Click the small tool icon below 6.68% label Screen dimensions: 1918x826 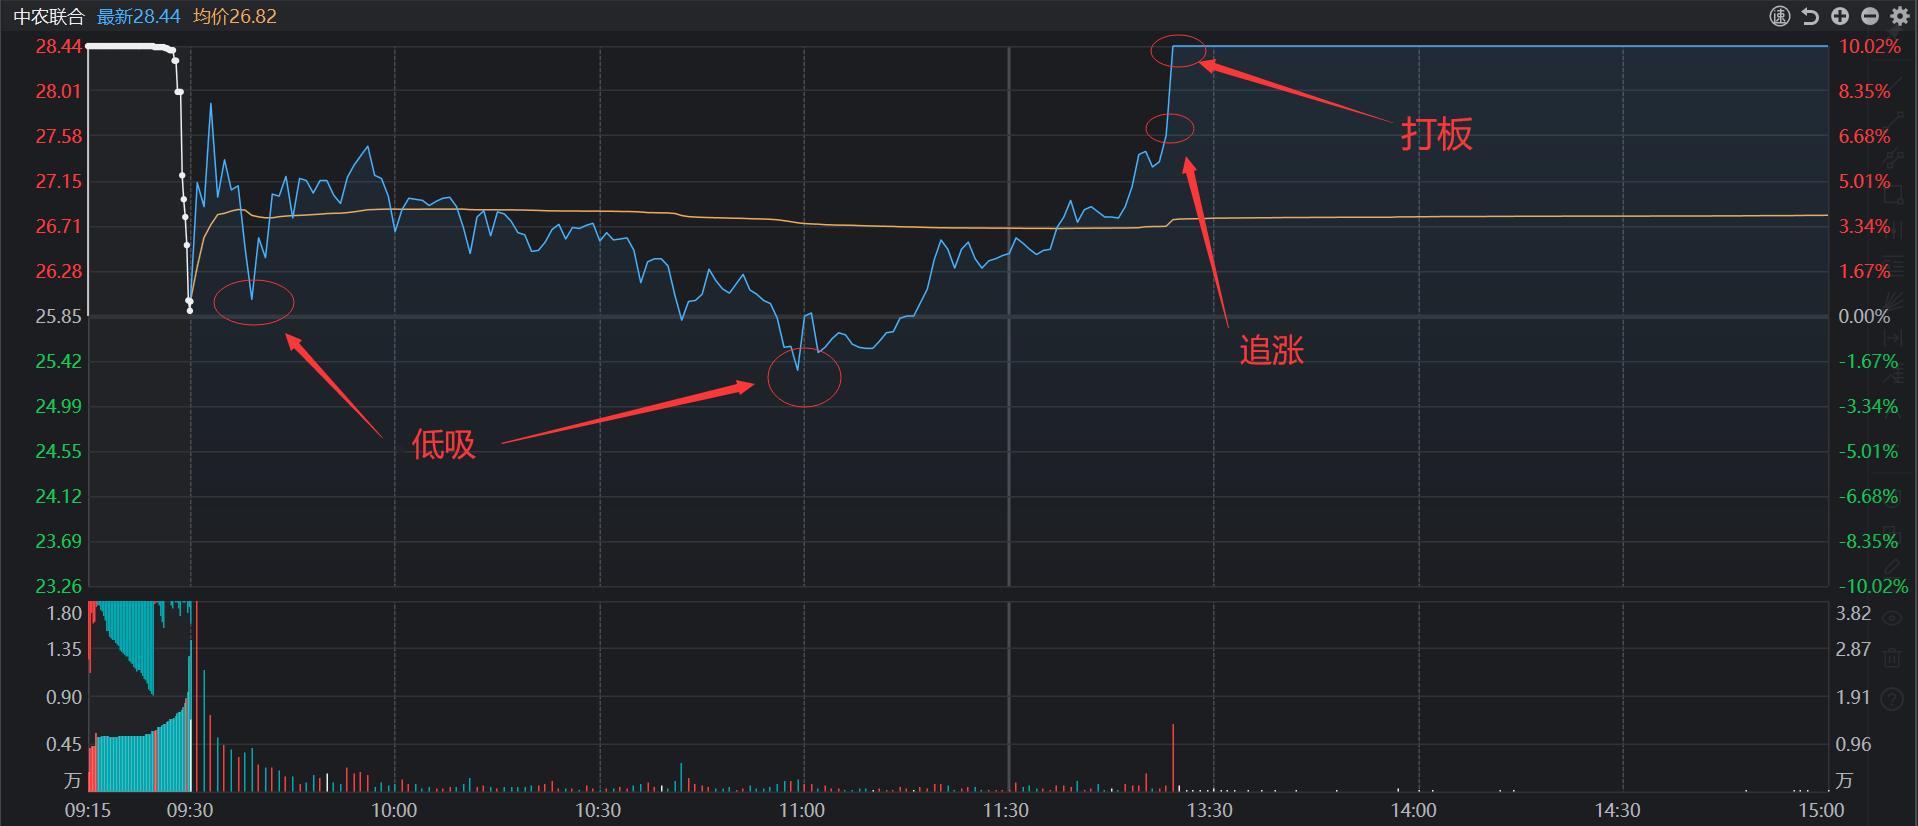[x=1891, y=159]
